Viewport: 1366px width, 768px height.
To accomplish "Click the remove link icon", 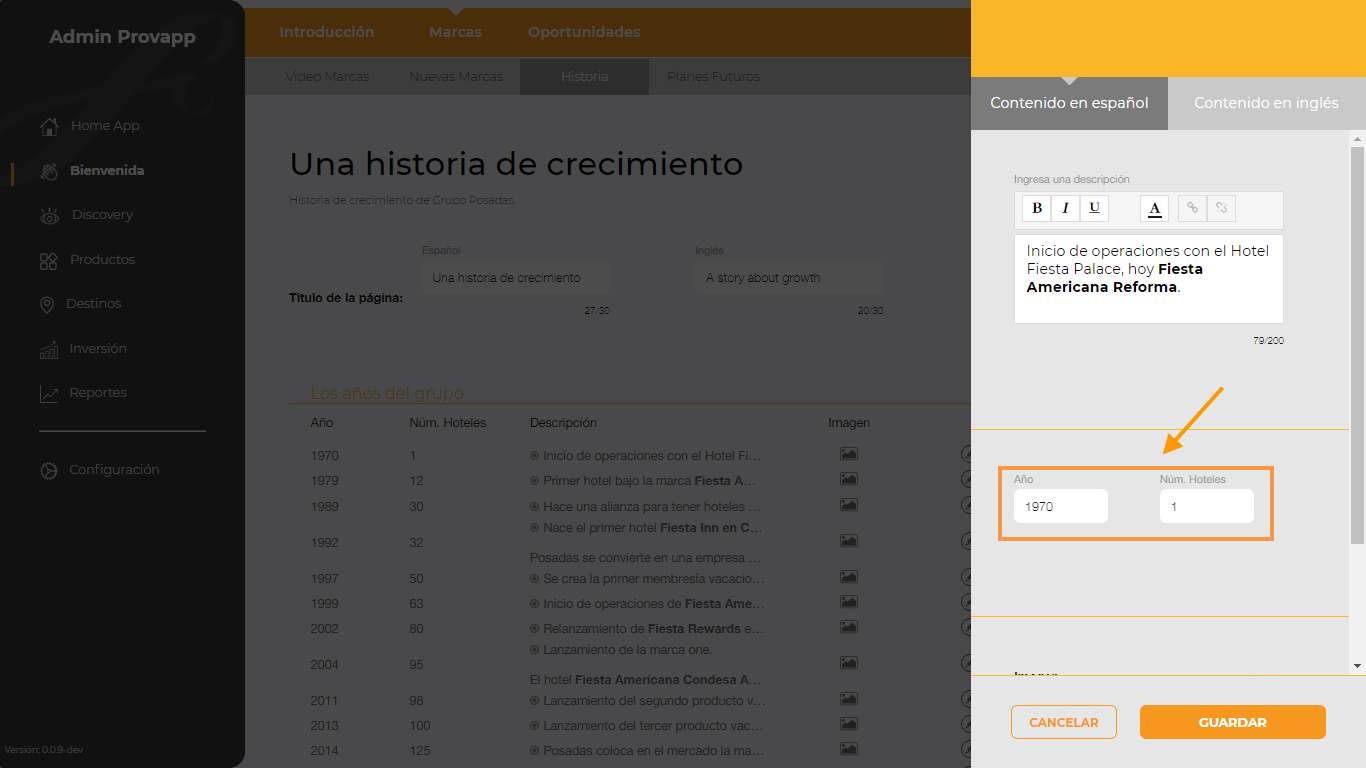I will coord(1221,208).
